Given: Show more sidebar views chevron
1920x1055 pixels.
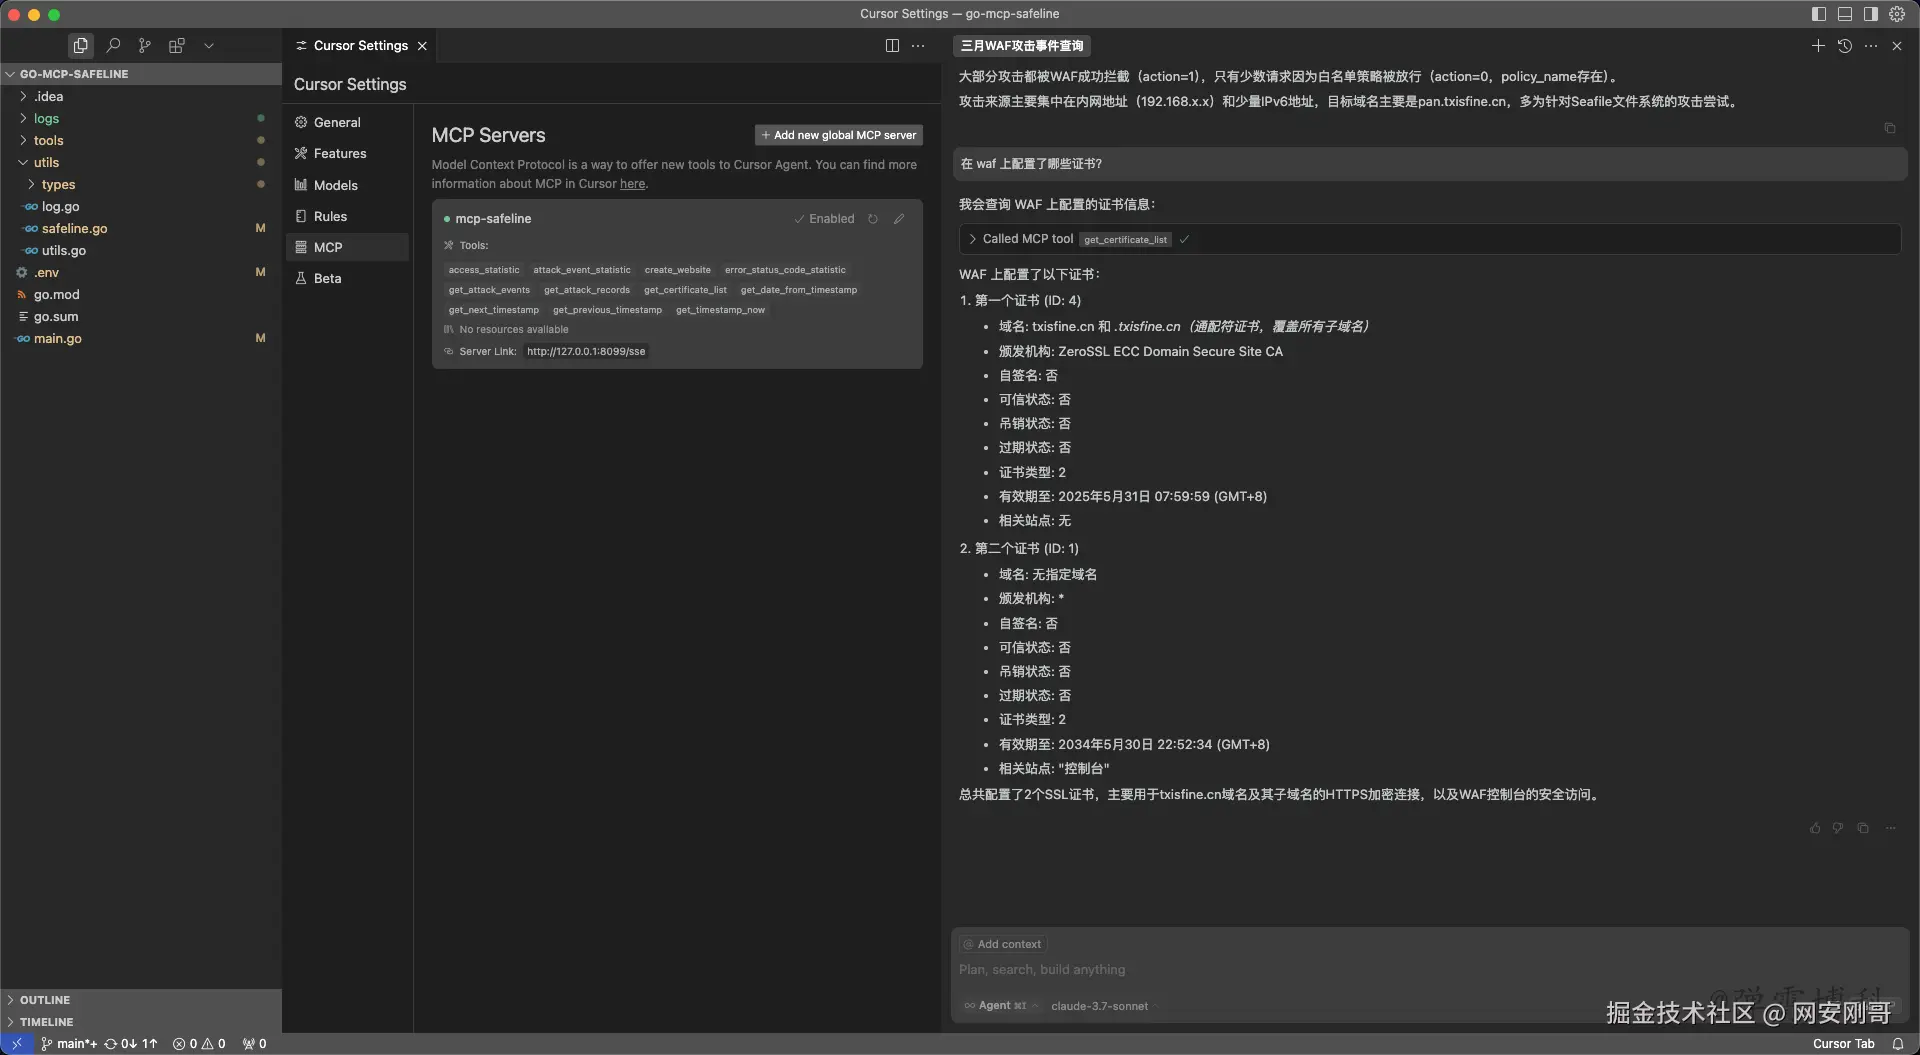Looking at the screenshot, I should pyautogui.click(x=209, y=45).
